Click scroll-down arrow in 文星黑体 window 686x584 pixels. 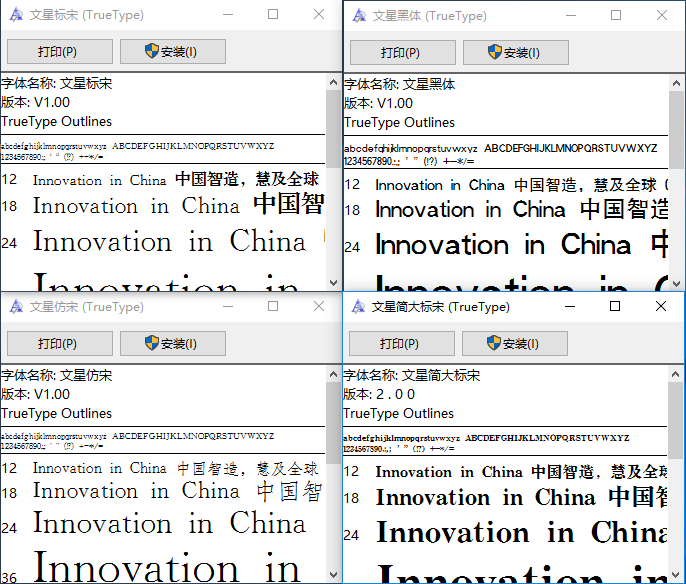point(676,283)
